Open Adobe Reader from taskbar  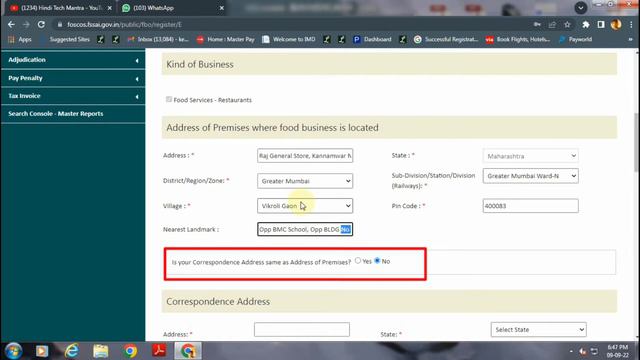pyautogui.click(x=159, y=351)
